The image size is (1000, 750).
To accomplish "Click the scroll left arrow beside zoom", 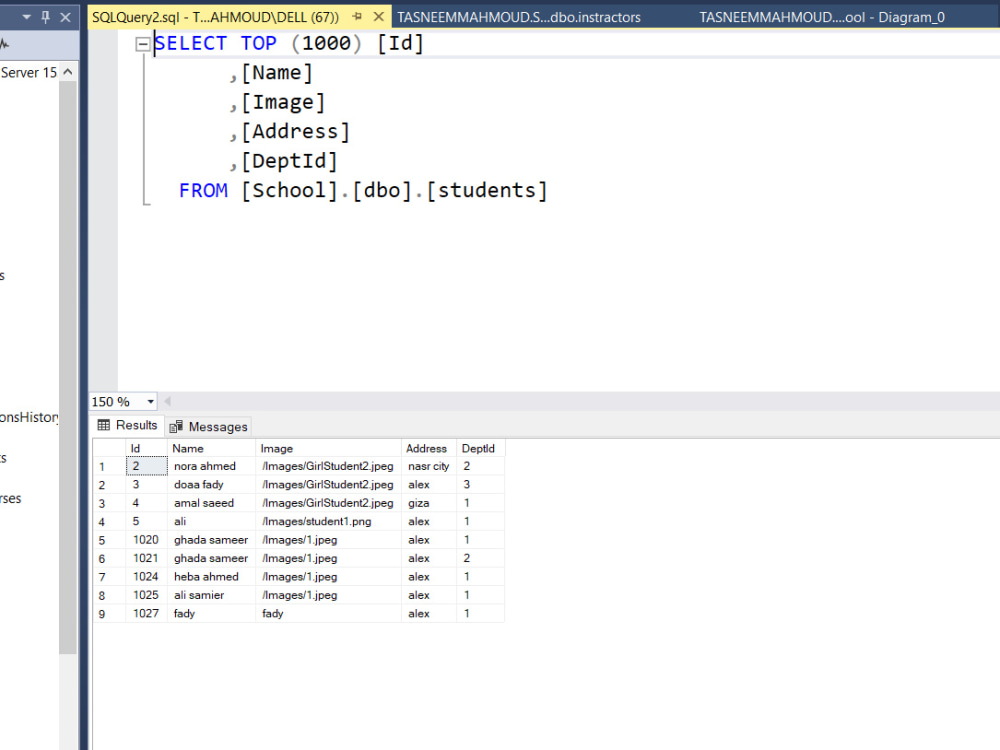I will tap(168, 402).
